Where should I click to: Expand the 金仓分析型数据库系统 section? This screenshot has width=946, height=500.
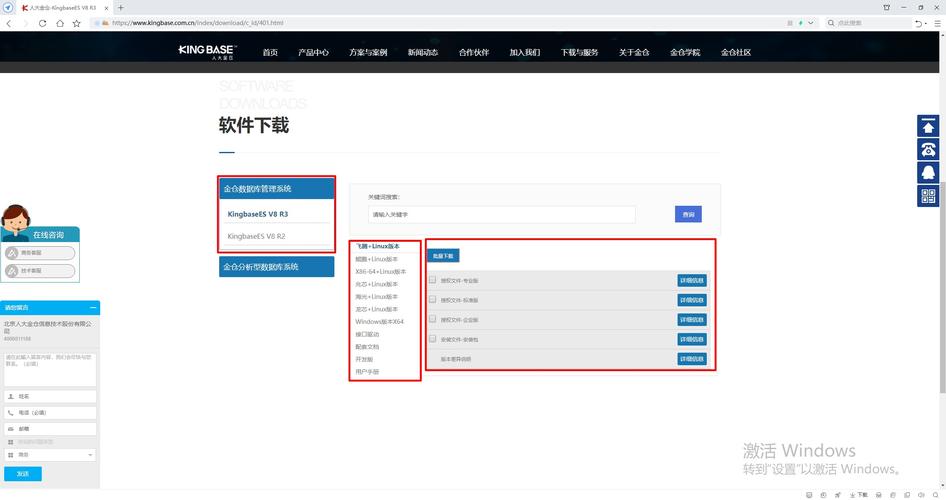click(276, 267)
